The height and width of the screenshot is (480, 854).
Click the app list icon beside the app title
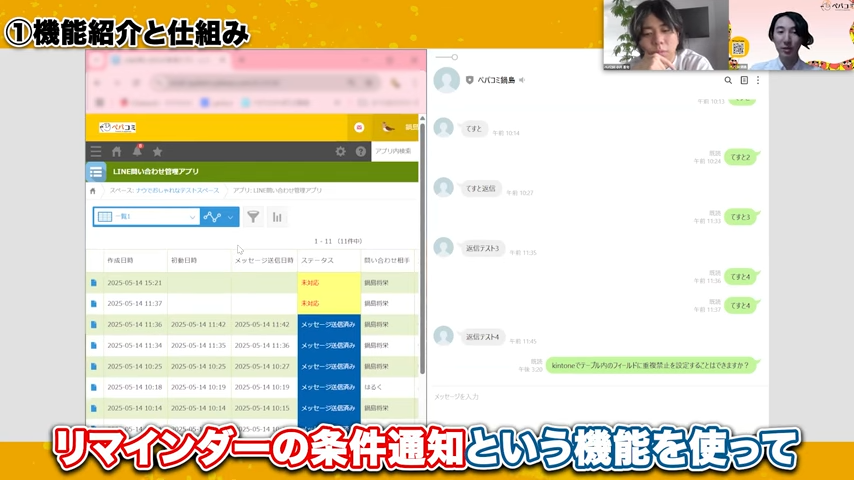pyautogui.click(x=96, y=172)
